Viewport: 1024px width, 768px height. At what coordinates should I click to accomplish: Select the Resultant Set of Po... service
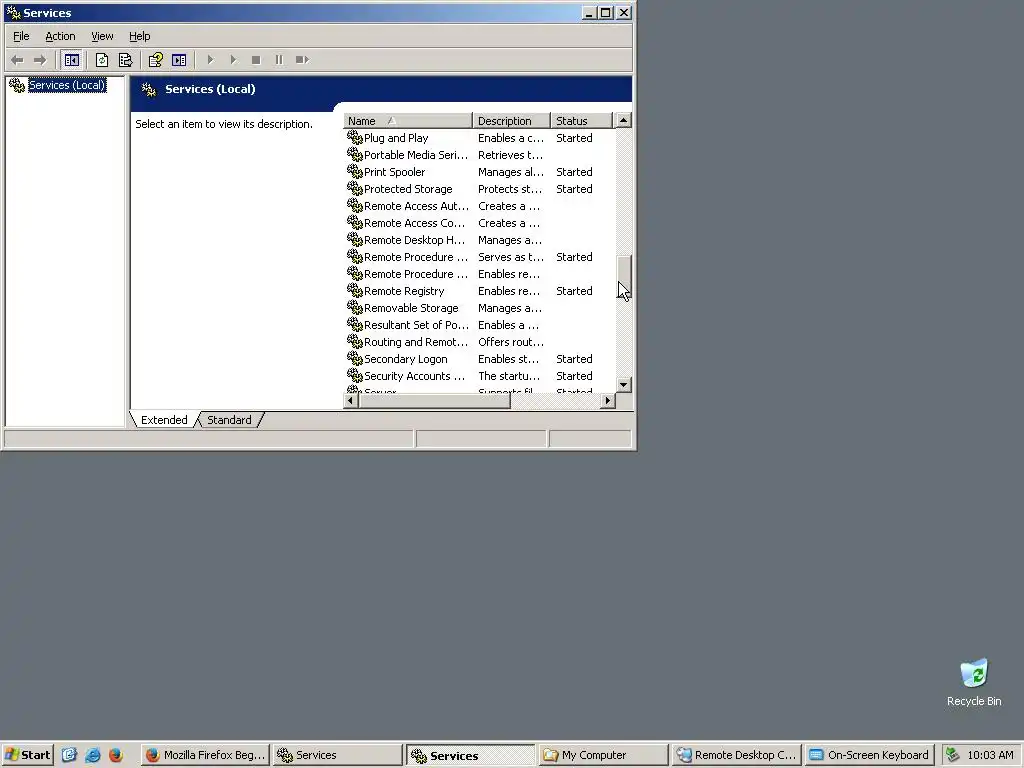point(416,325)
